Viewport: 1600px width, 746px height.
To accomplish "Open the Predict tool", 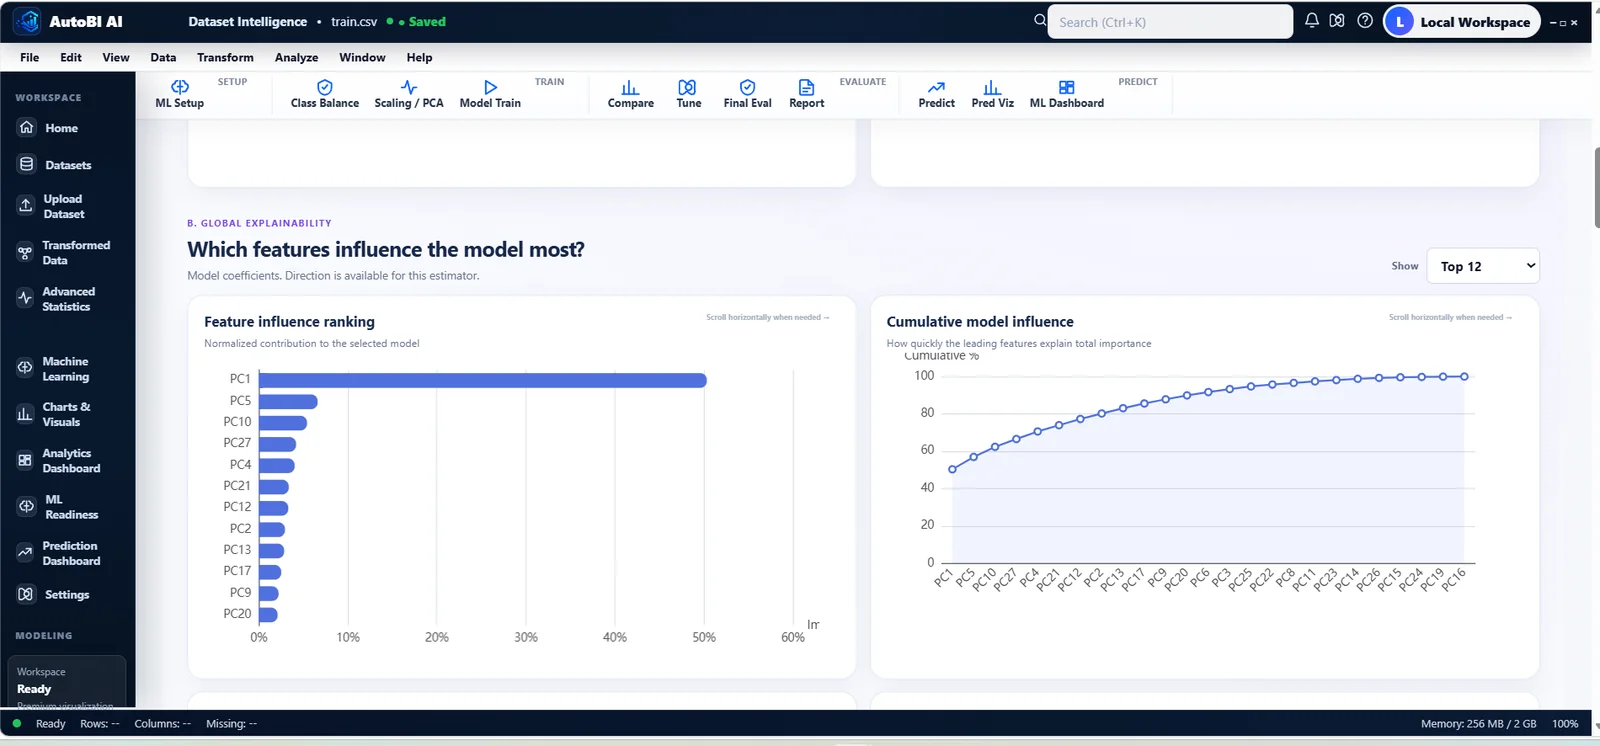I will [937, 94].
